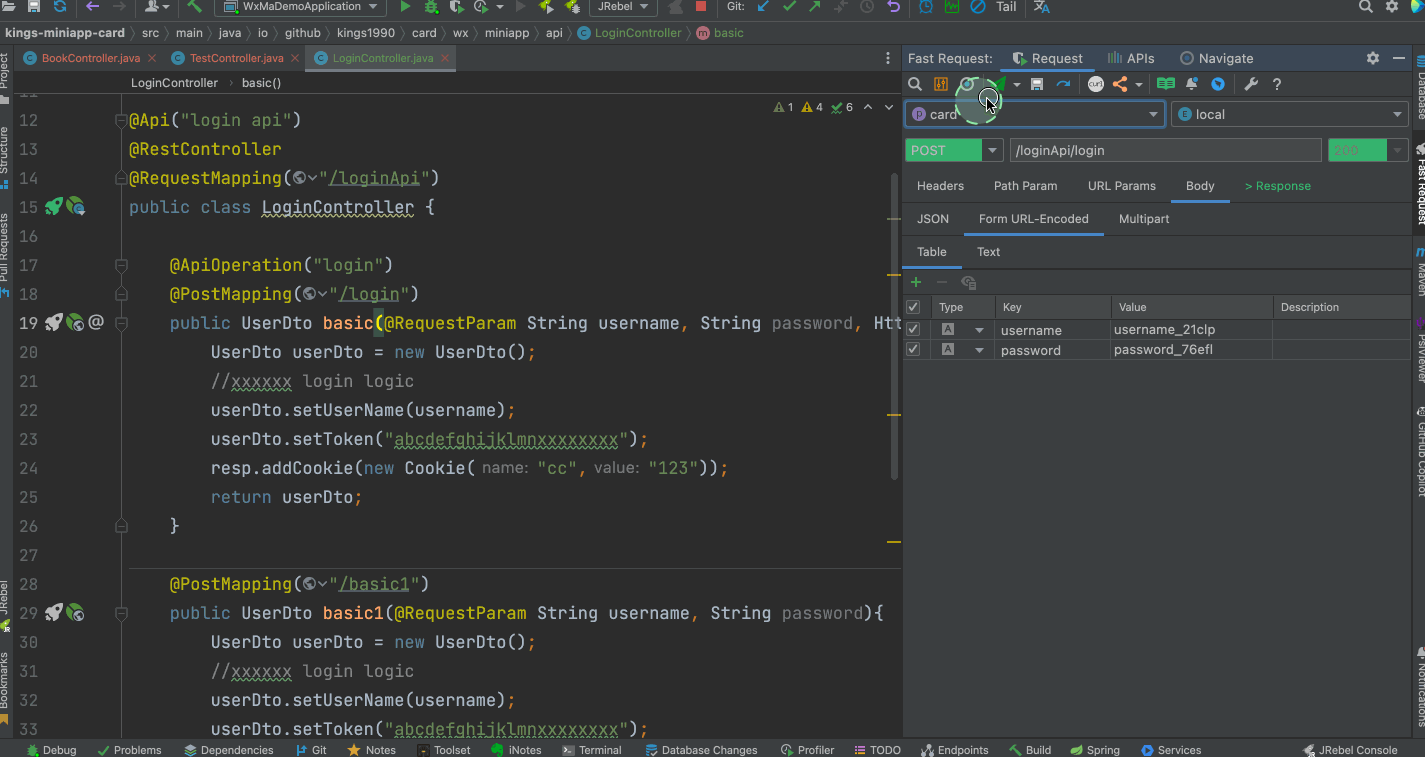Expand the local environment dropdown
The image size is (1425, 757).
(x=1397, y=115)
